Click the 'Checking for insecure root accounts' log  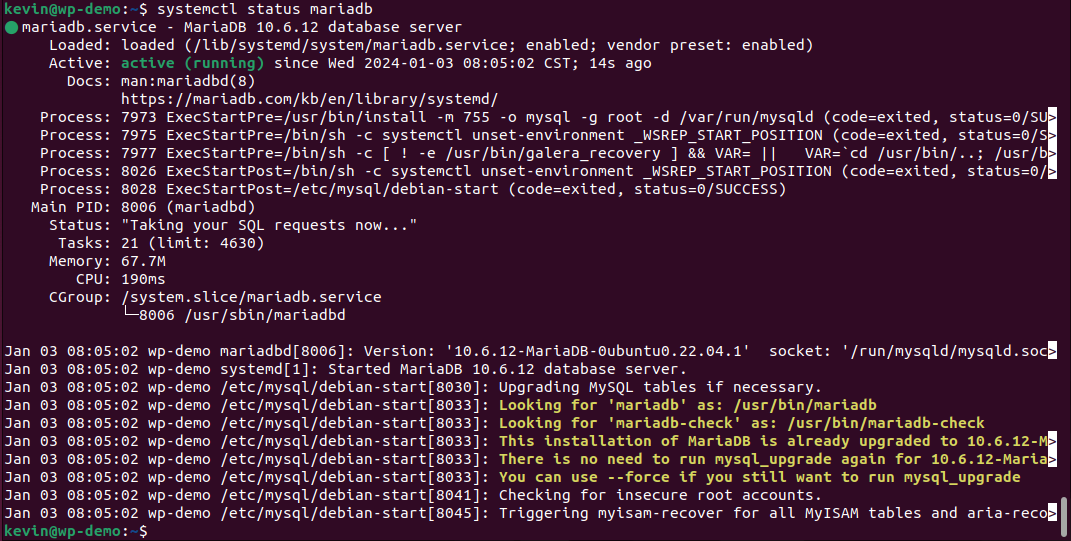point(660,495)
